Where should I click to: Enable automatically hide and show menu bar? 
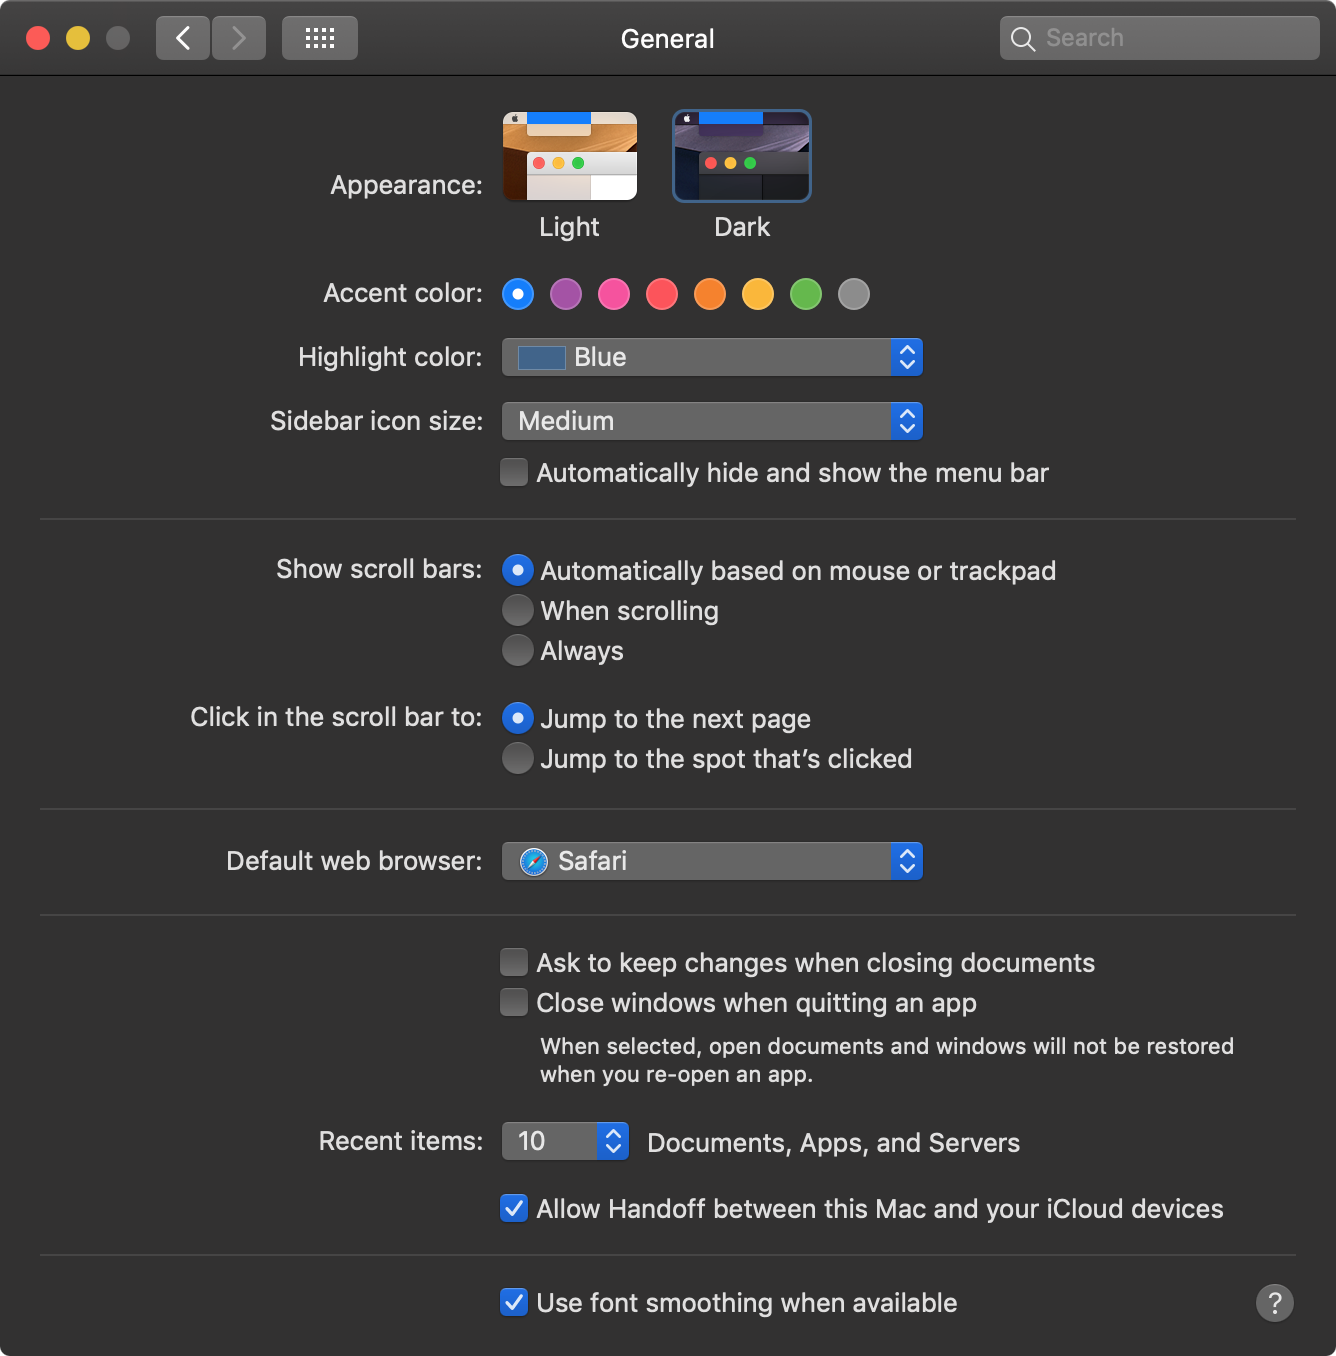pyautogui.click(x=514, y=472)
